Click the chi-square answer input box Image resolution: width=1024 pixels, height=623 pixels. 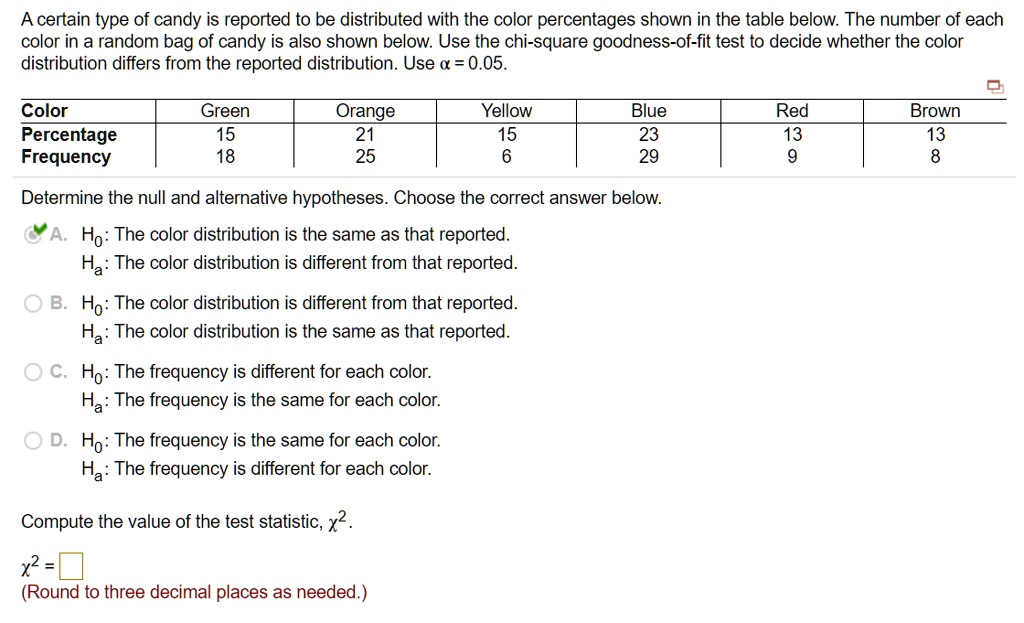click(69, 565)
